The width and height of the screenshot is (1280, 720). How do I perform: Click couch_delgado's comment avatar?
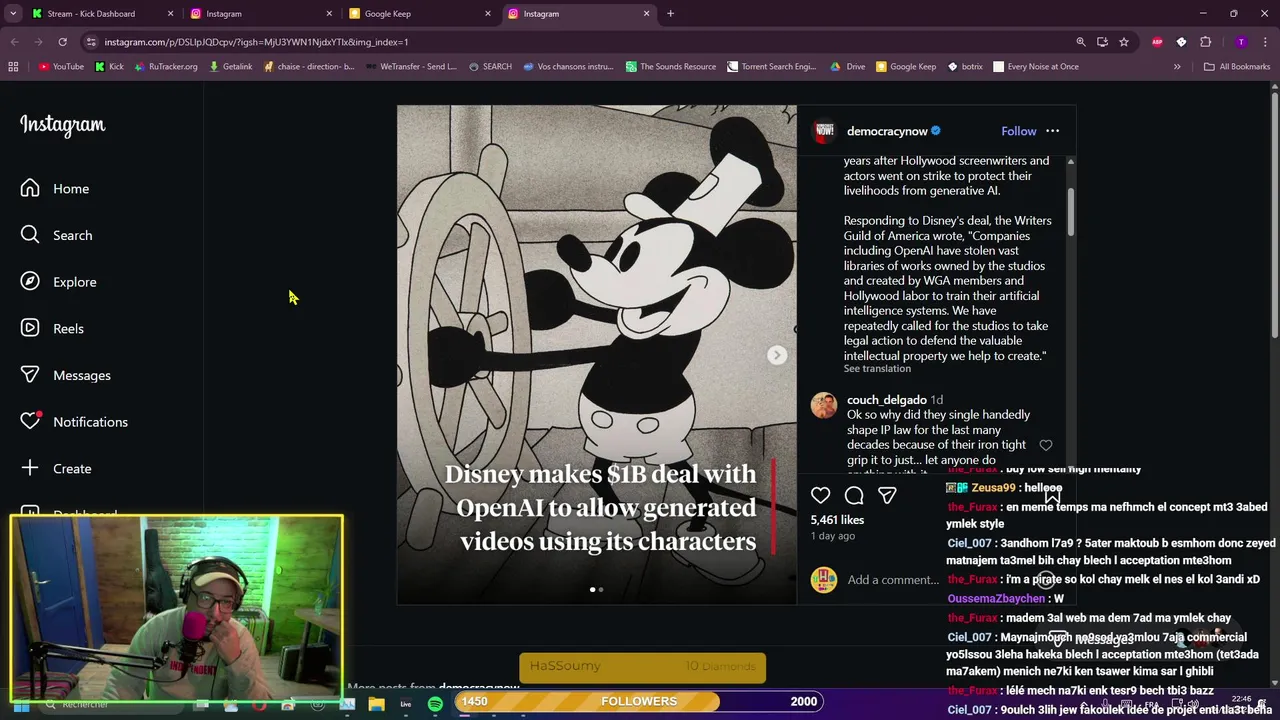coord(824,405)
